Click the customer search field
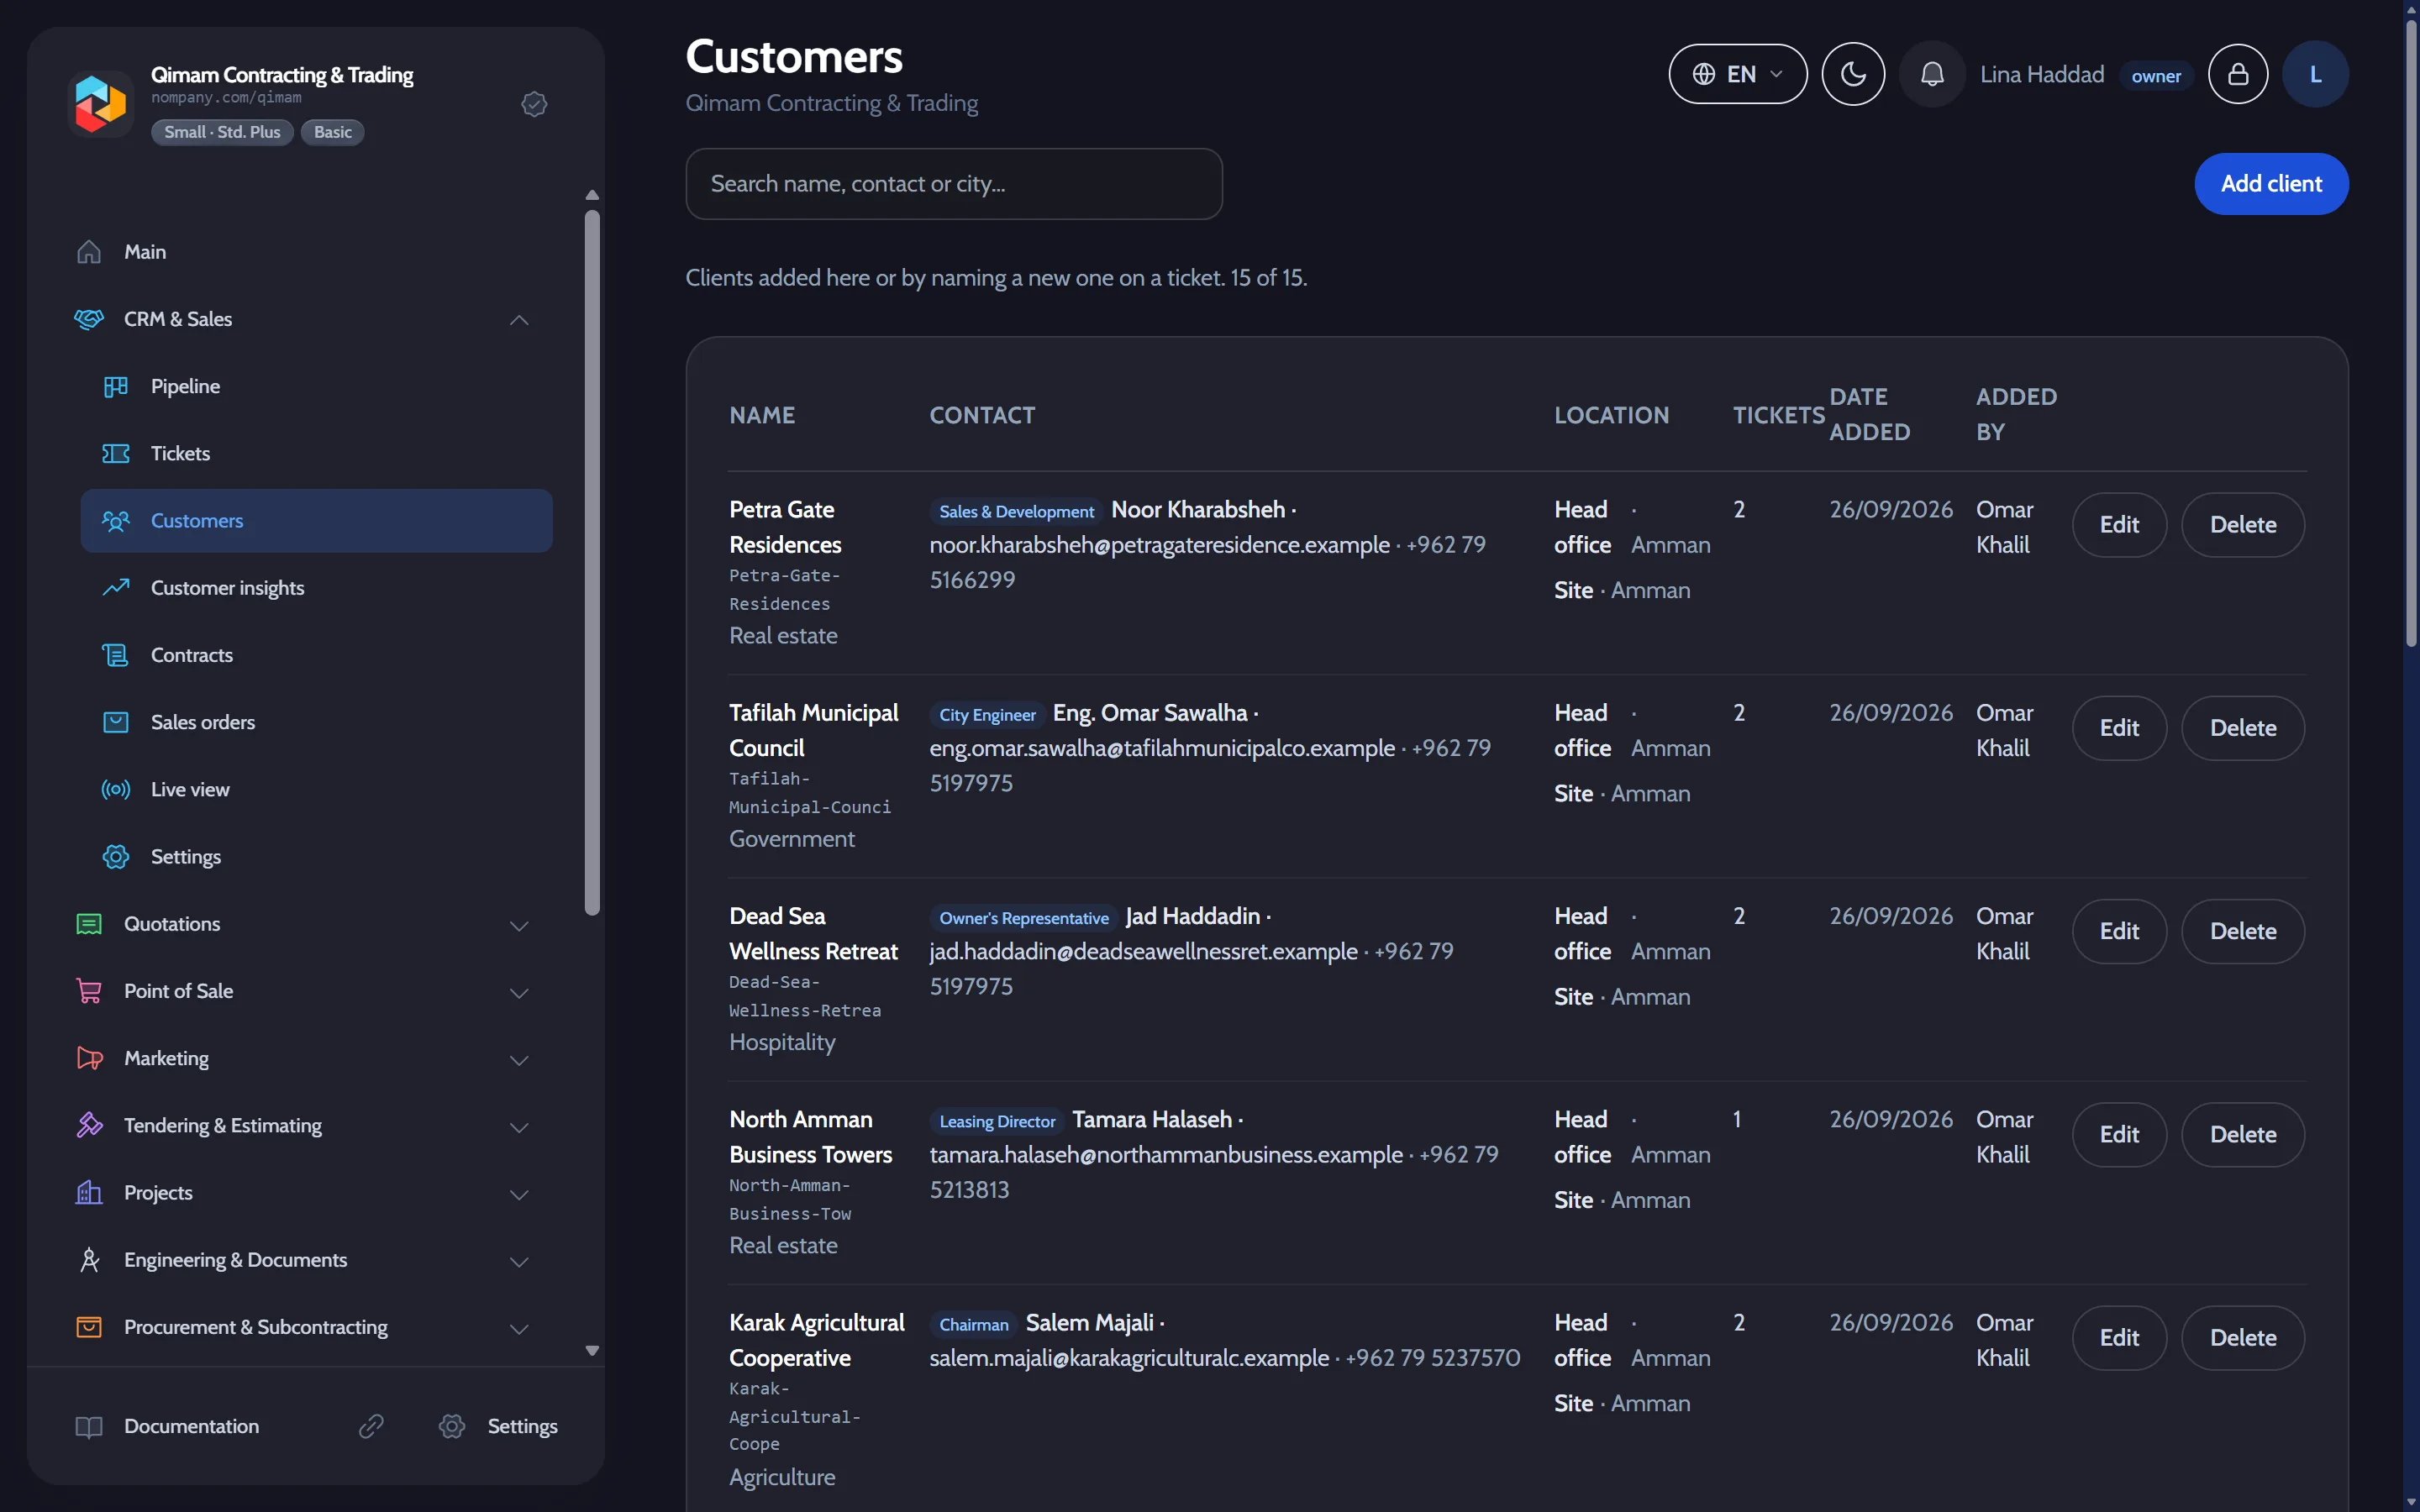The height and width of the screenshot is (1512, 2420). pos(953,184)
